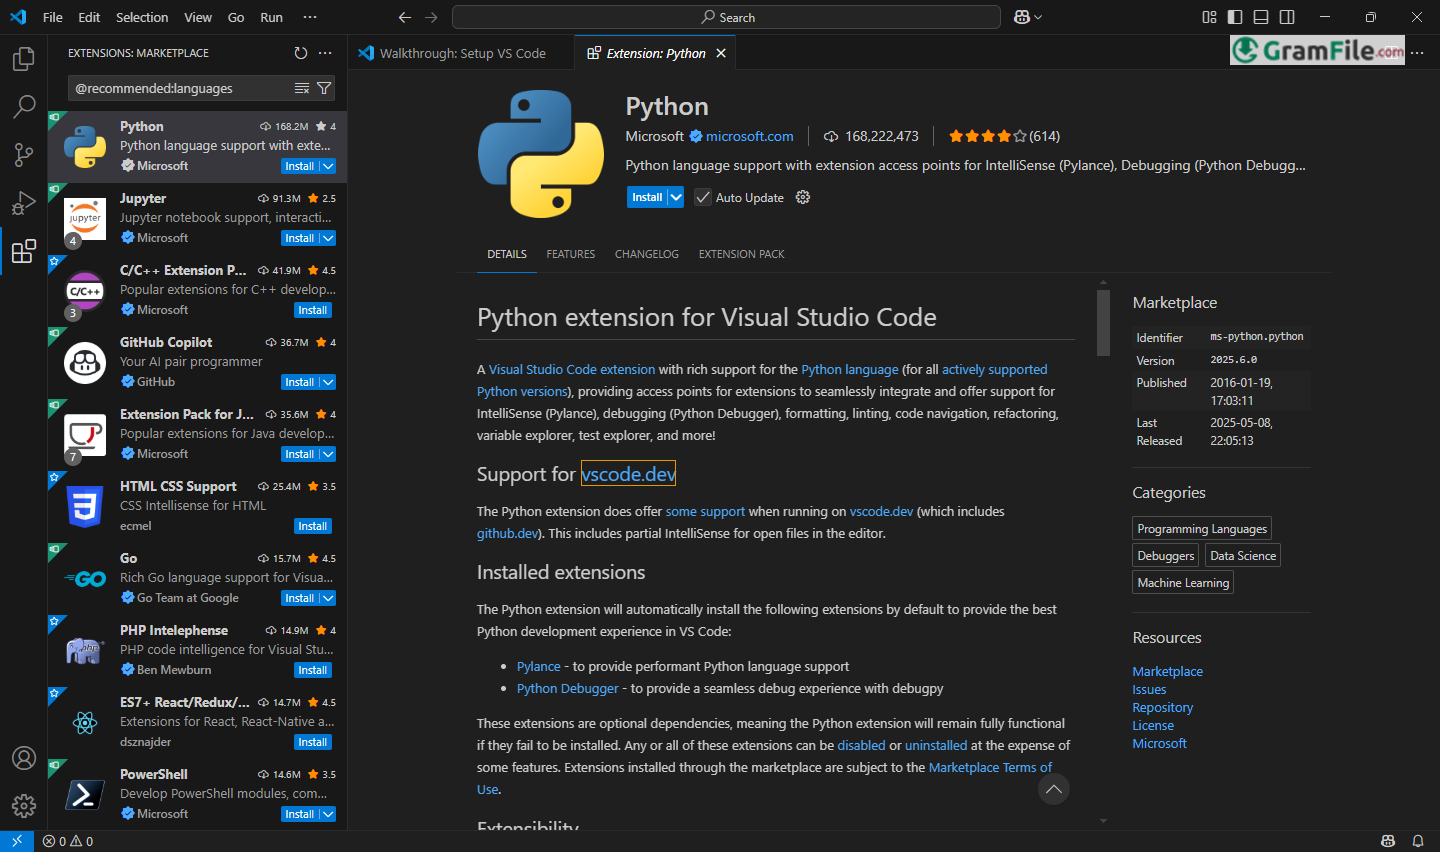Screen dimensions: 1440x852
Task: Refresh the extensions list
Action: [x=301, y=53]
